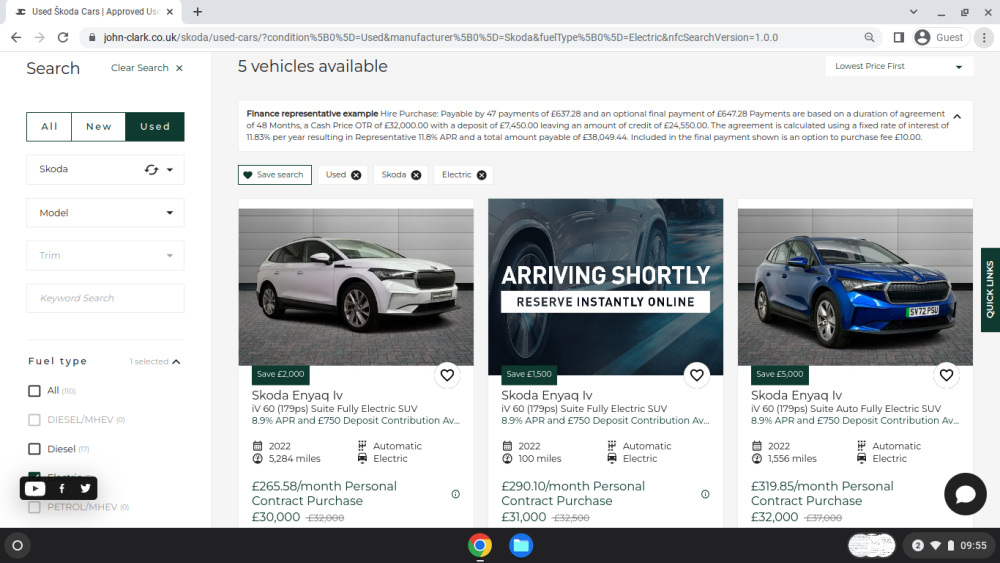Show finance info for £290.10/month offer

point(705,494)
